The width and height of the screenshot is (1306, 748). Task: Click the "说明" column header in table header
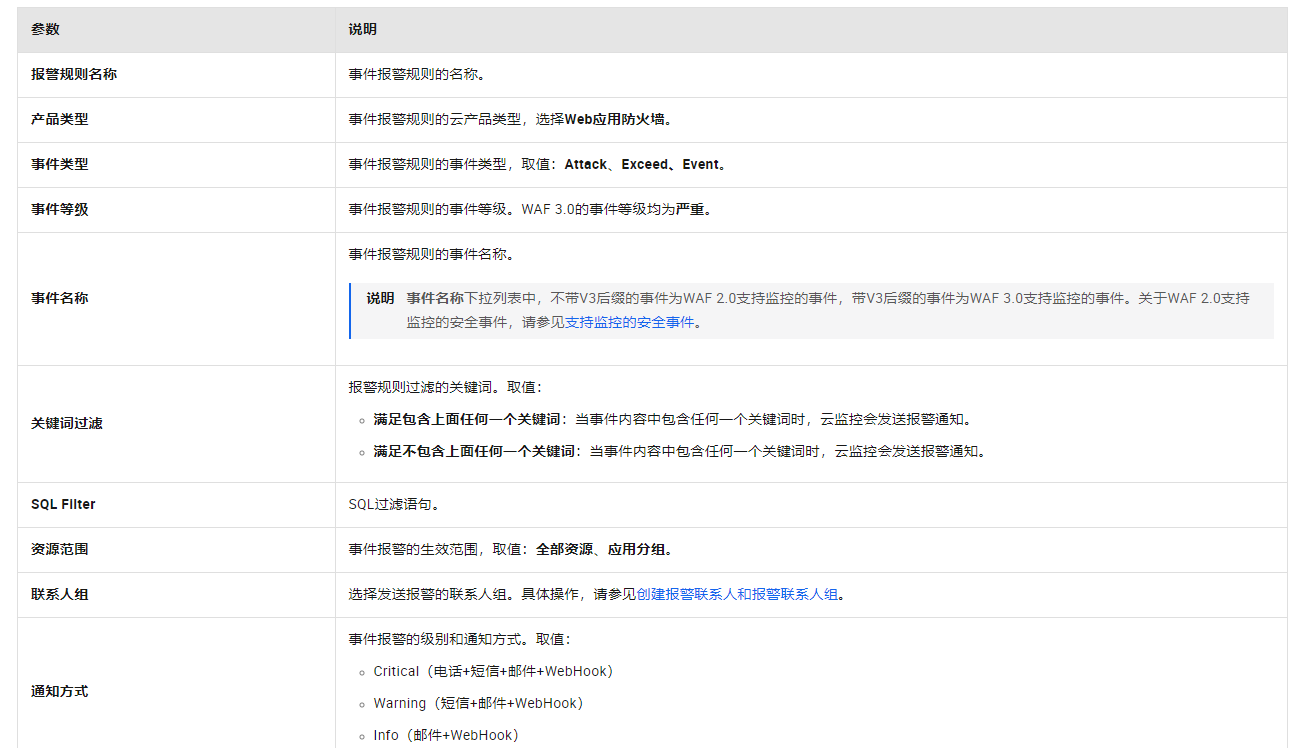tap(811, 30)
